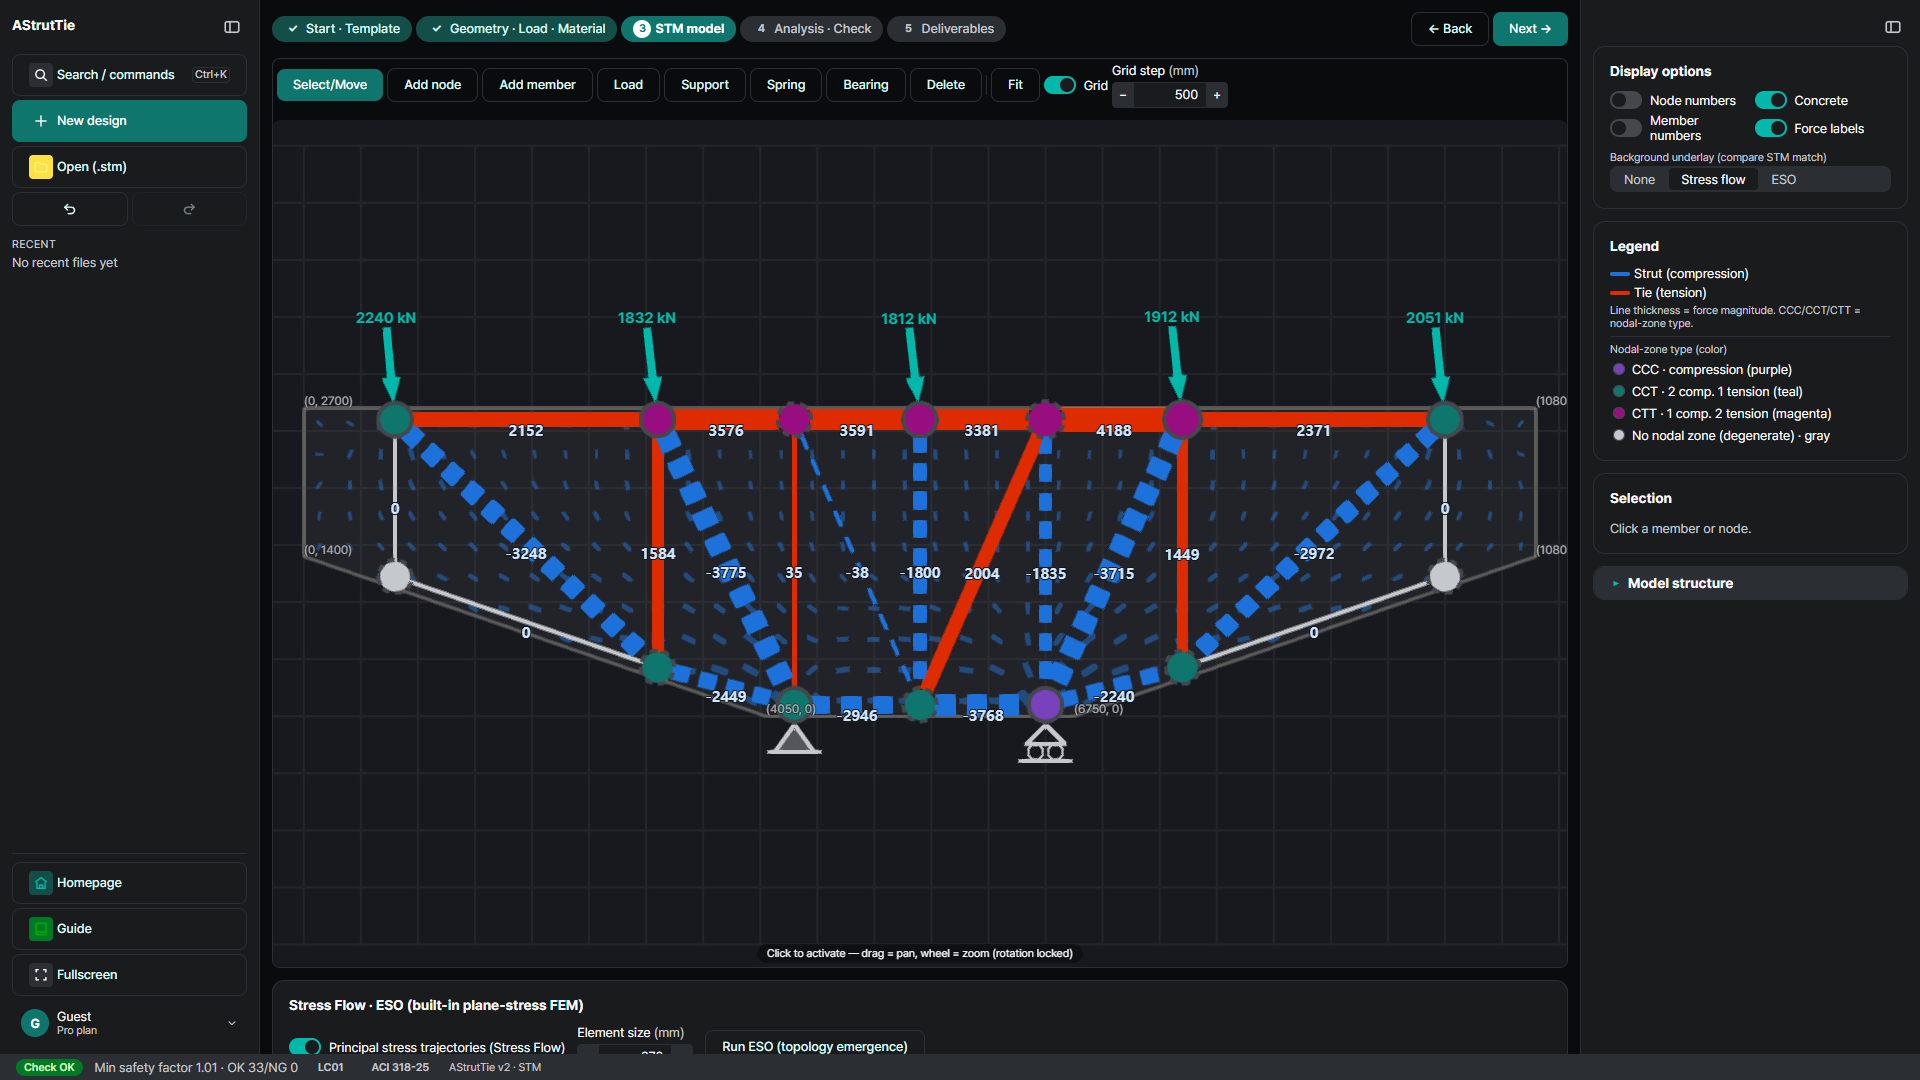Collapse the right panel icon
This screenshot has height=1080, width=1920.
(1893, 27)
